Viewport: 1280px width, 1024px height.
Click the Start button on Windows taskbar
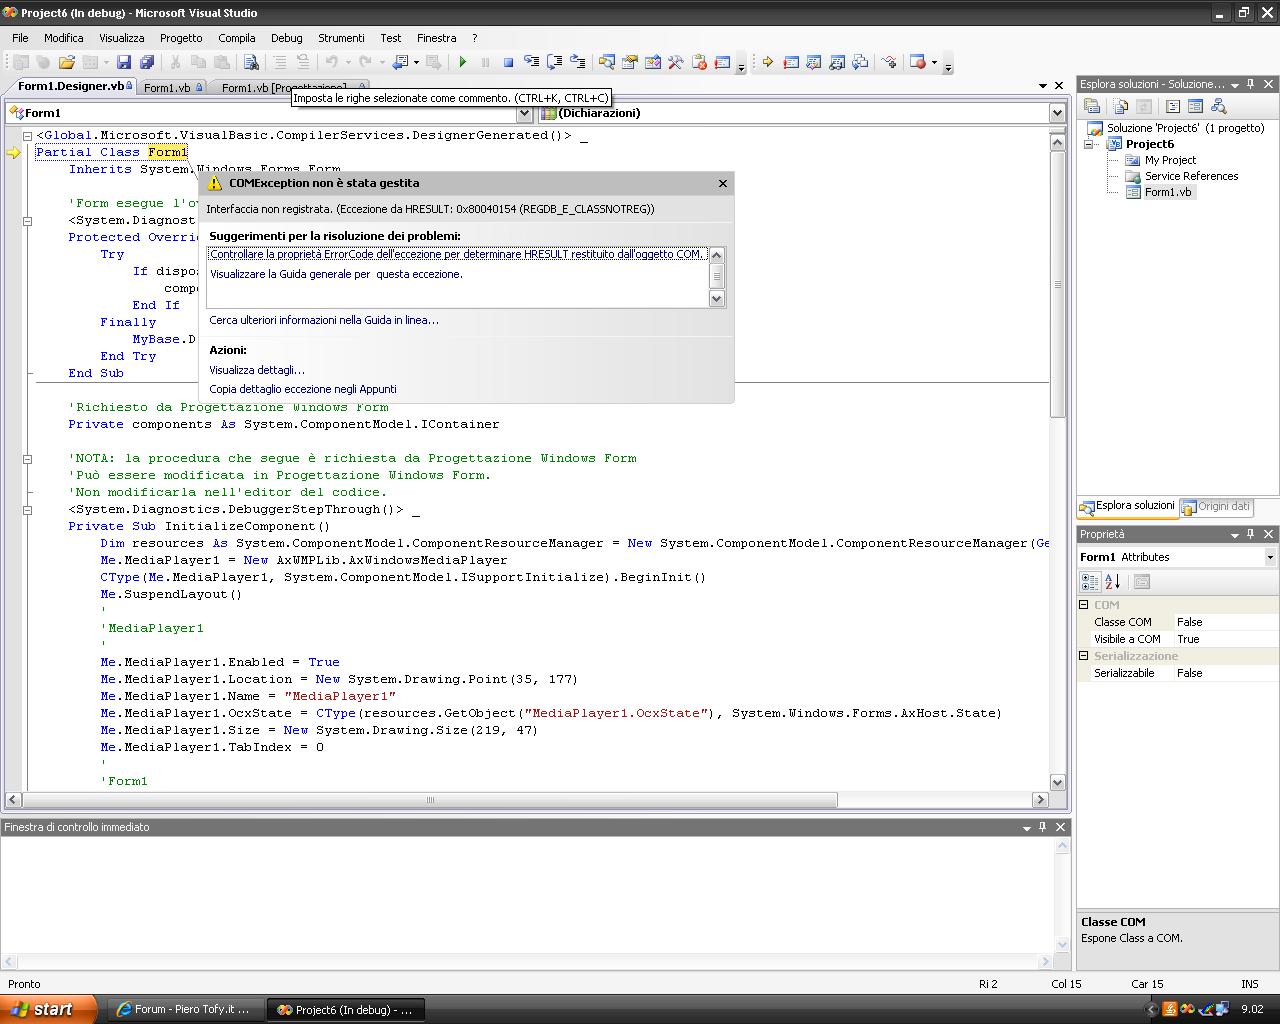click(x=48, y=1009)
